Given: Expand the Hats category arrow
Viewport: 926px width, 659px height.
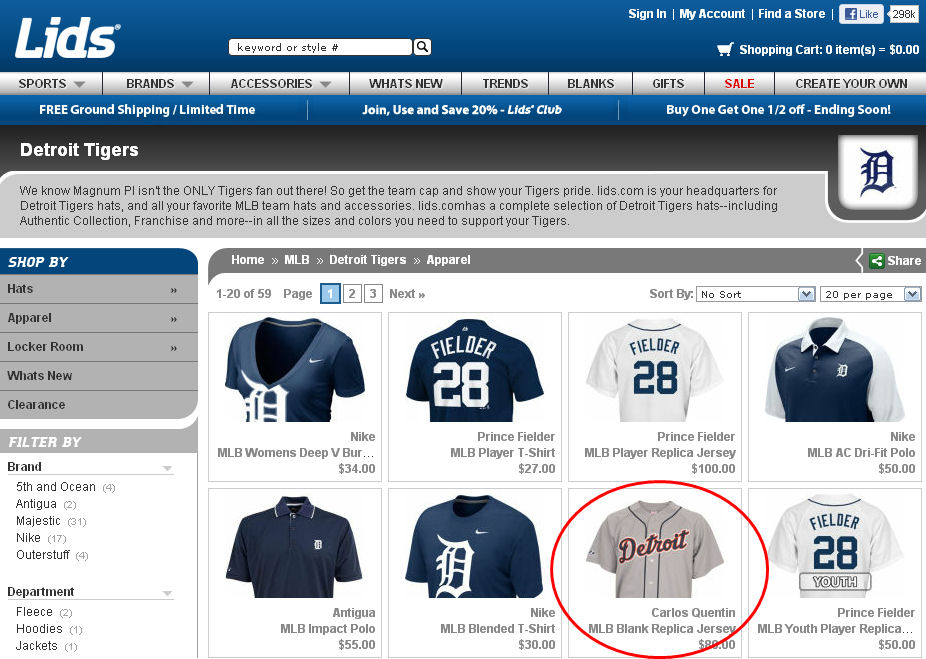Looking at the screenshot, I should tap(174, 290).
